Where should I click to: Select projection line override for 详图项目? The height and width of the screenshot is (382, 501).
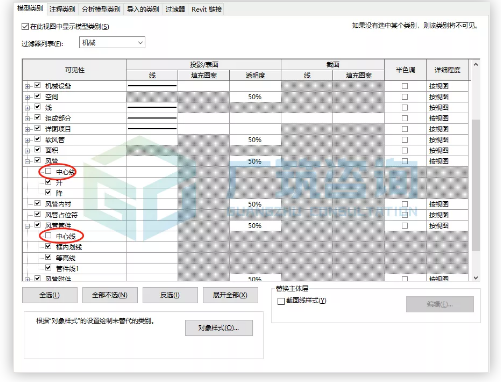(152, 129)
